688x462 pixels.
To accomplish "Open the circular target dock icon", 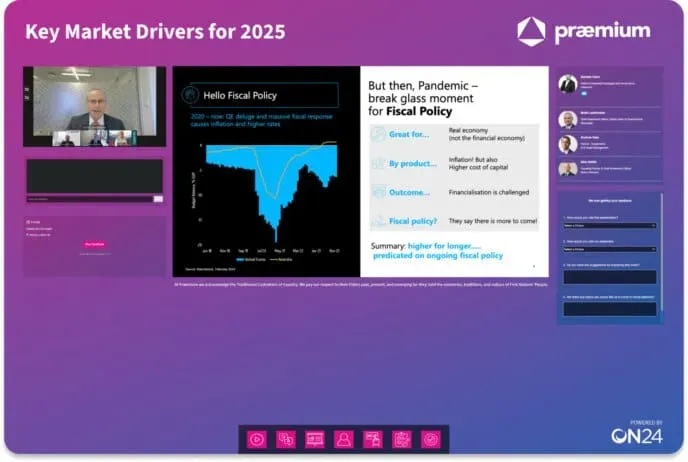I will [430, 439].
